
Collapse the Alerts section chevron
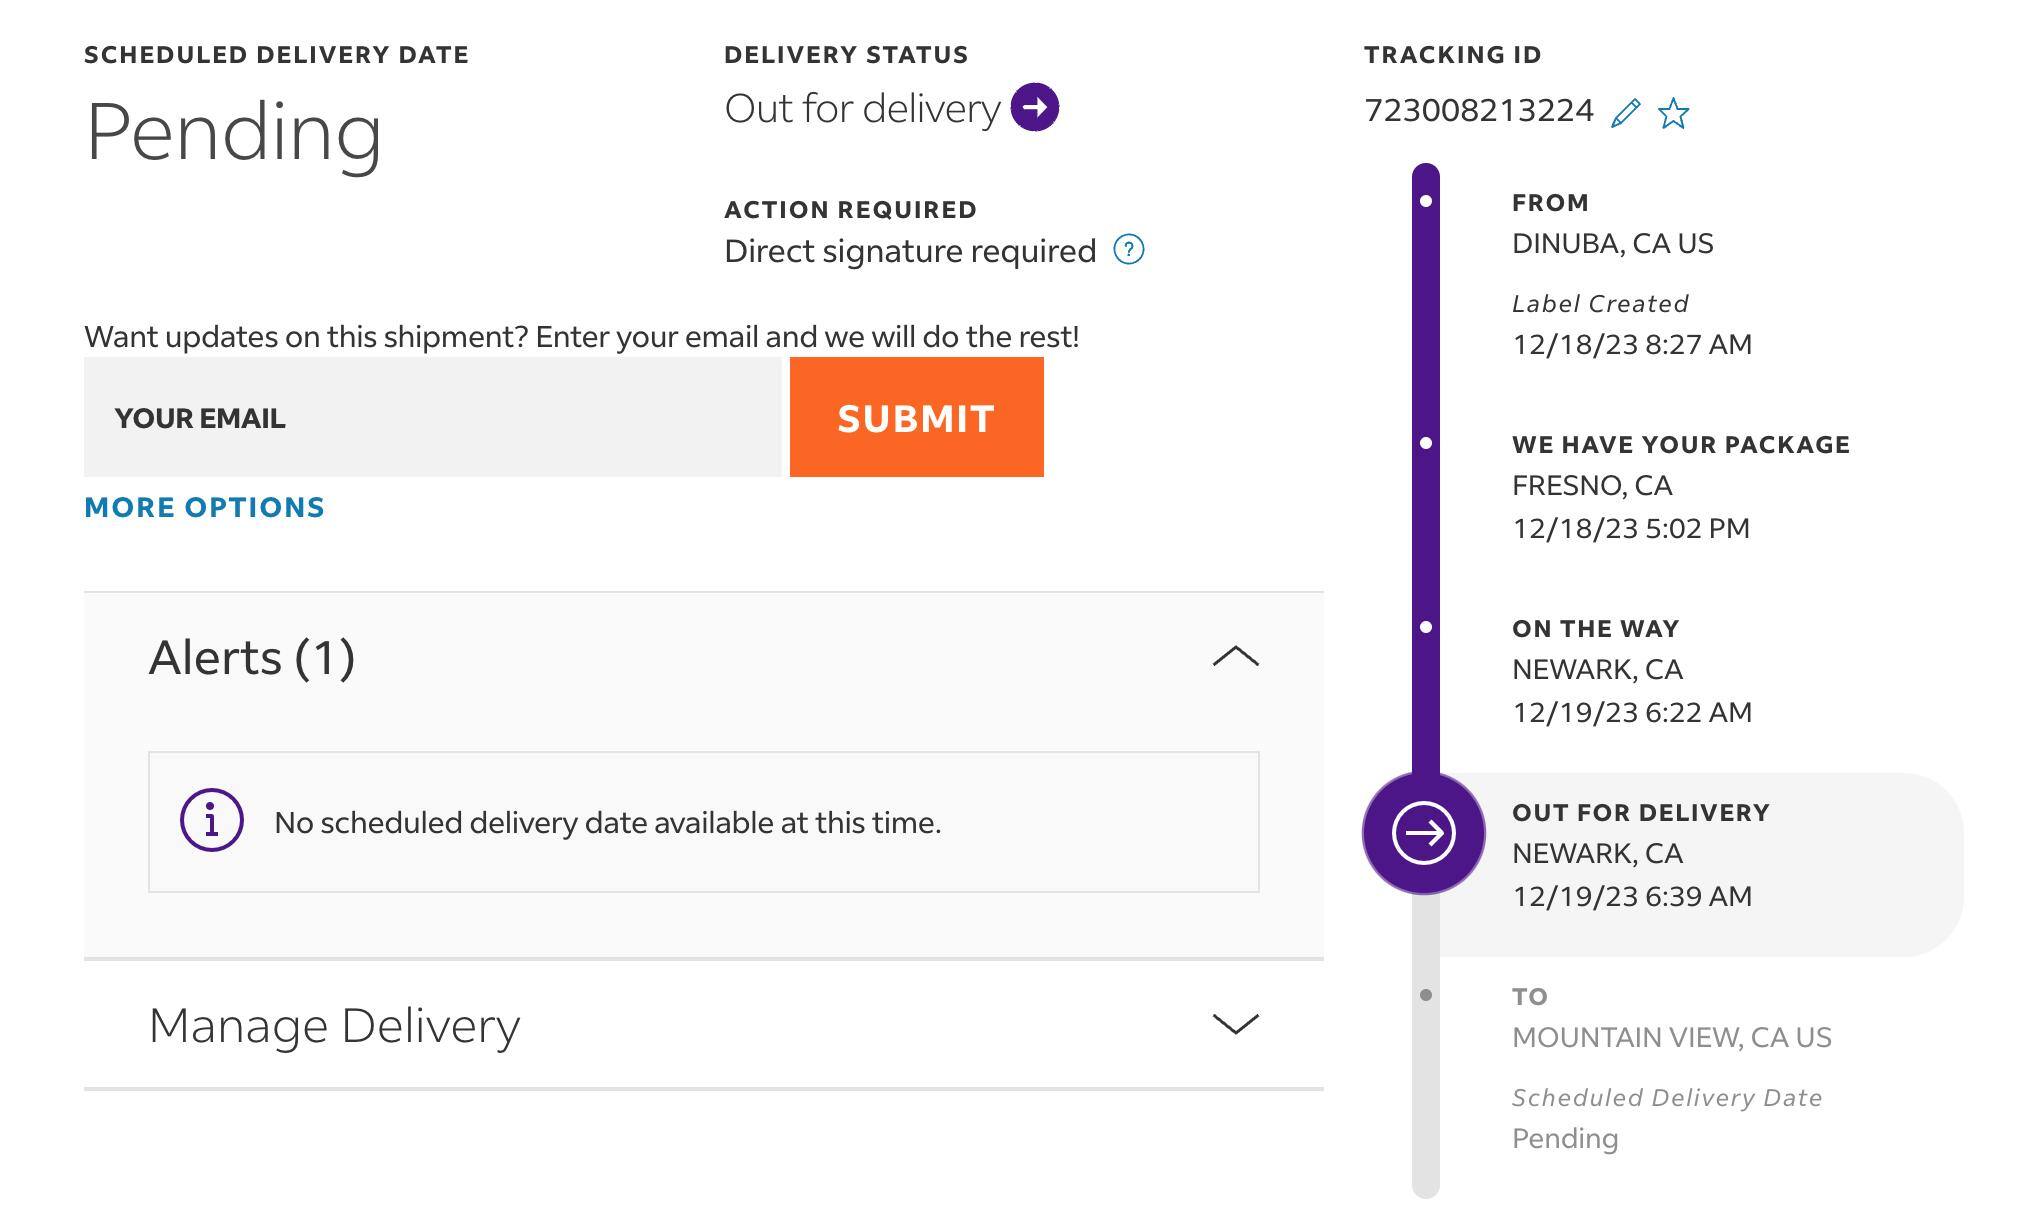pos(1235,656)
